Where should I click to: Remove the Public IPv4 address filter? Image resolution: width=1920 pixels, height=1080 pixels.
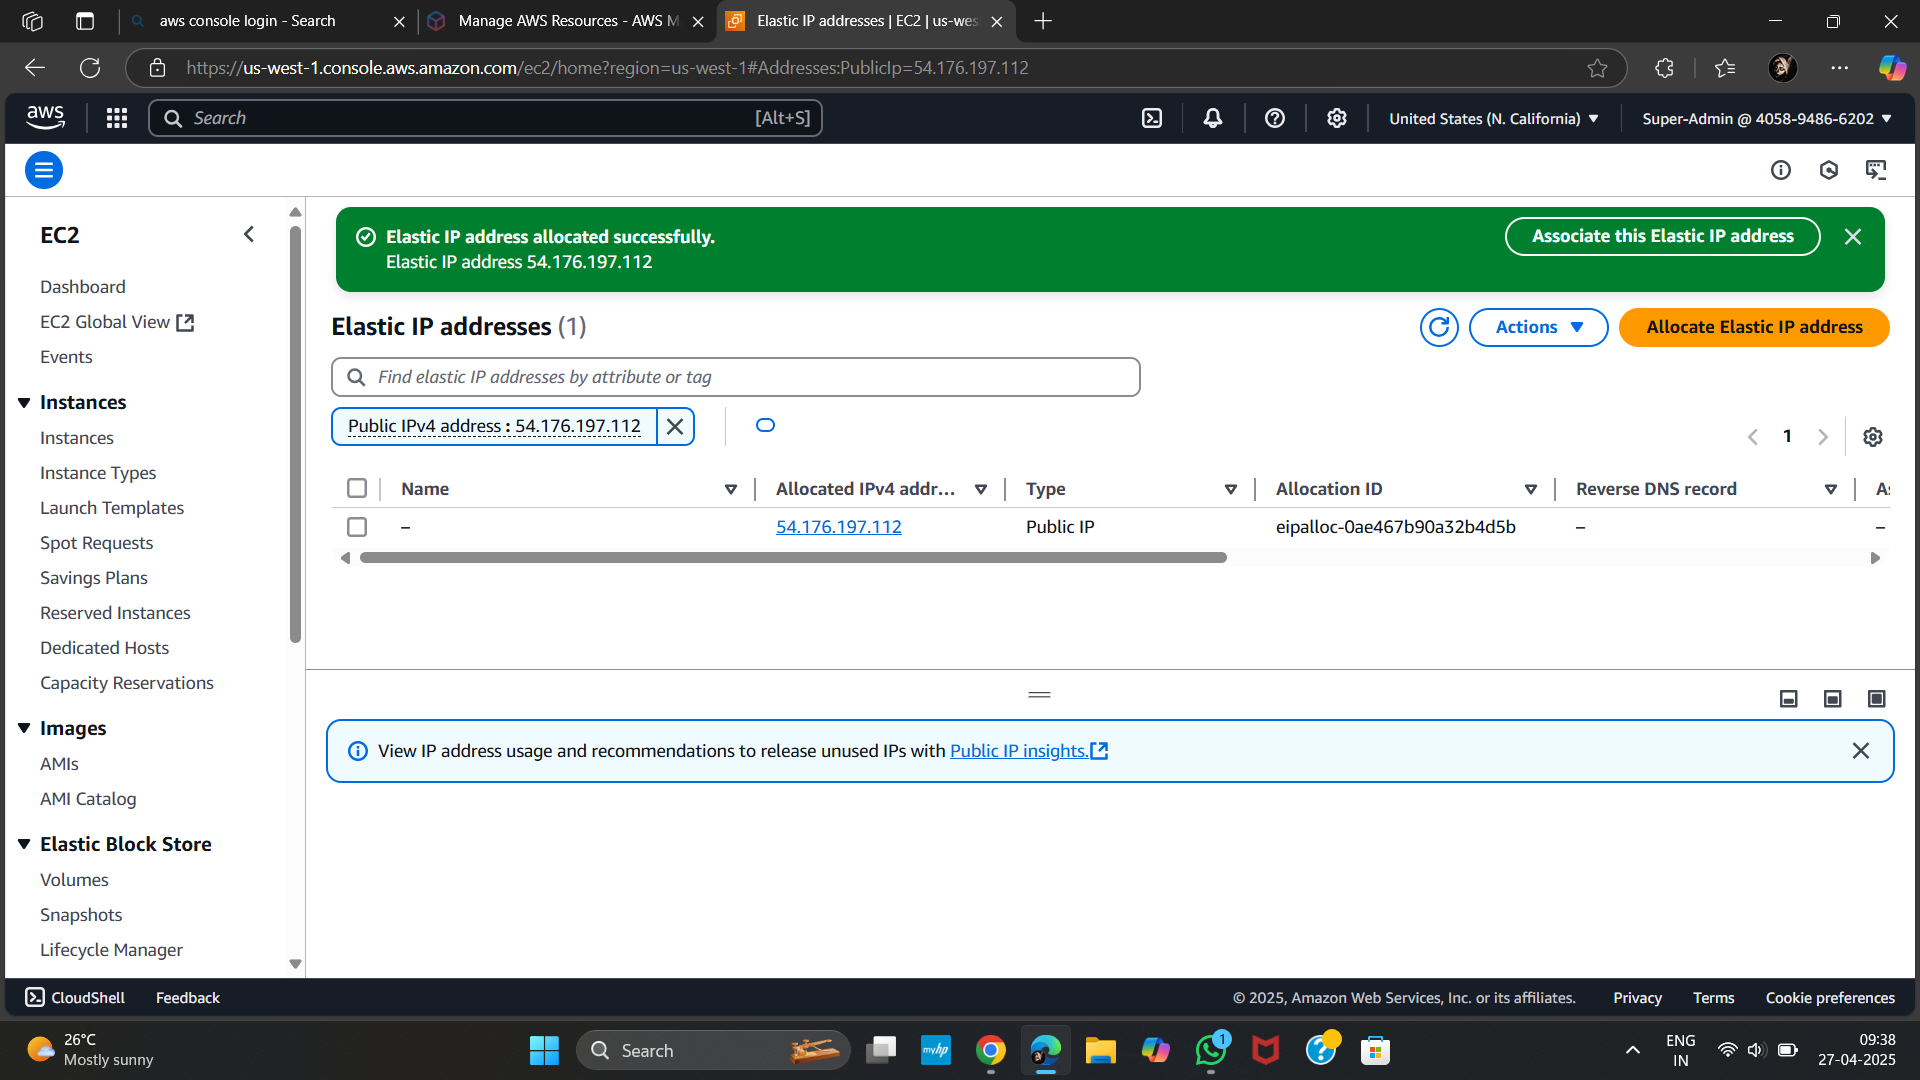676,426
